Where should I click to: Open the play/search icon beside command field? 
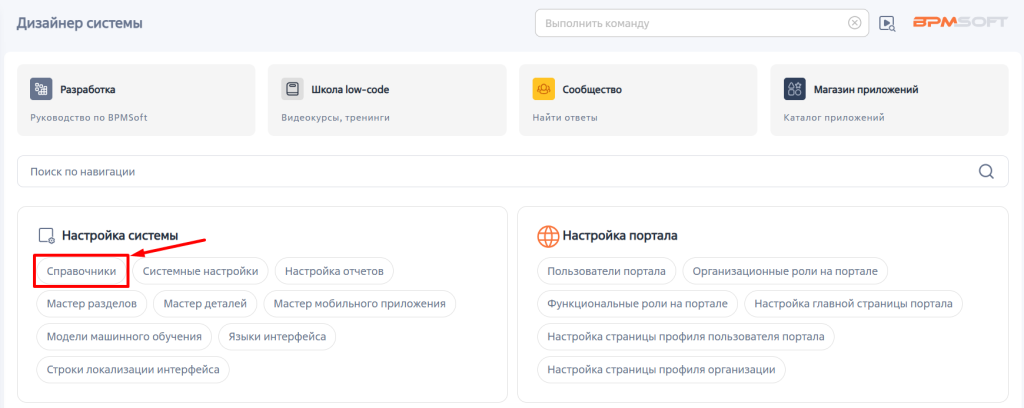pos(887,24)
